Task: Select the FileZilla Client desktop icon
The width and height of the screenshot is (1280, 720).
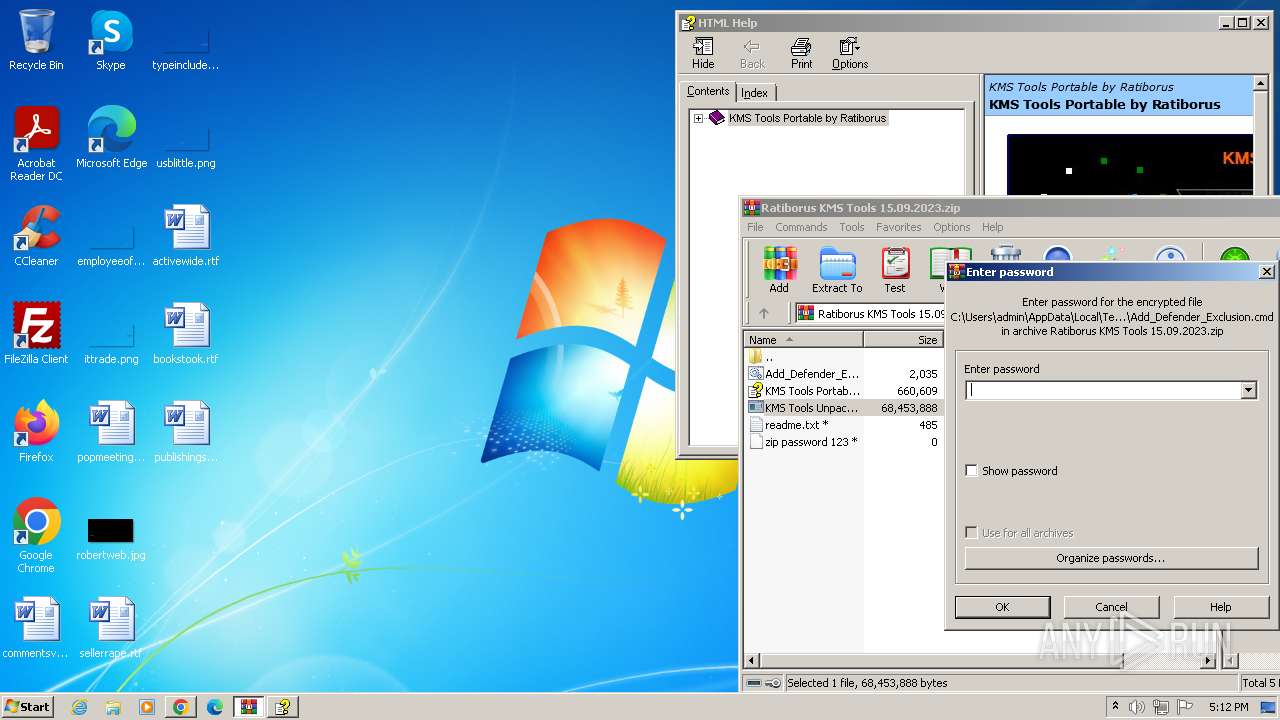Action: (36, 335)
